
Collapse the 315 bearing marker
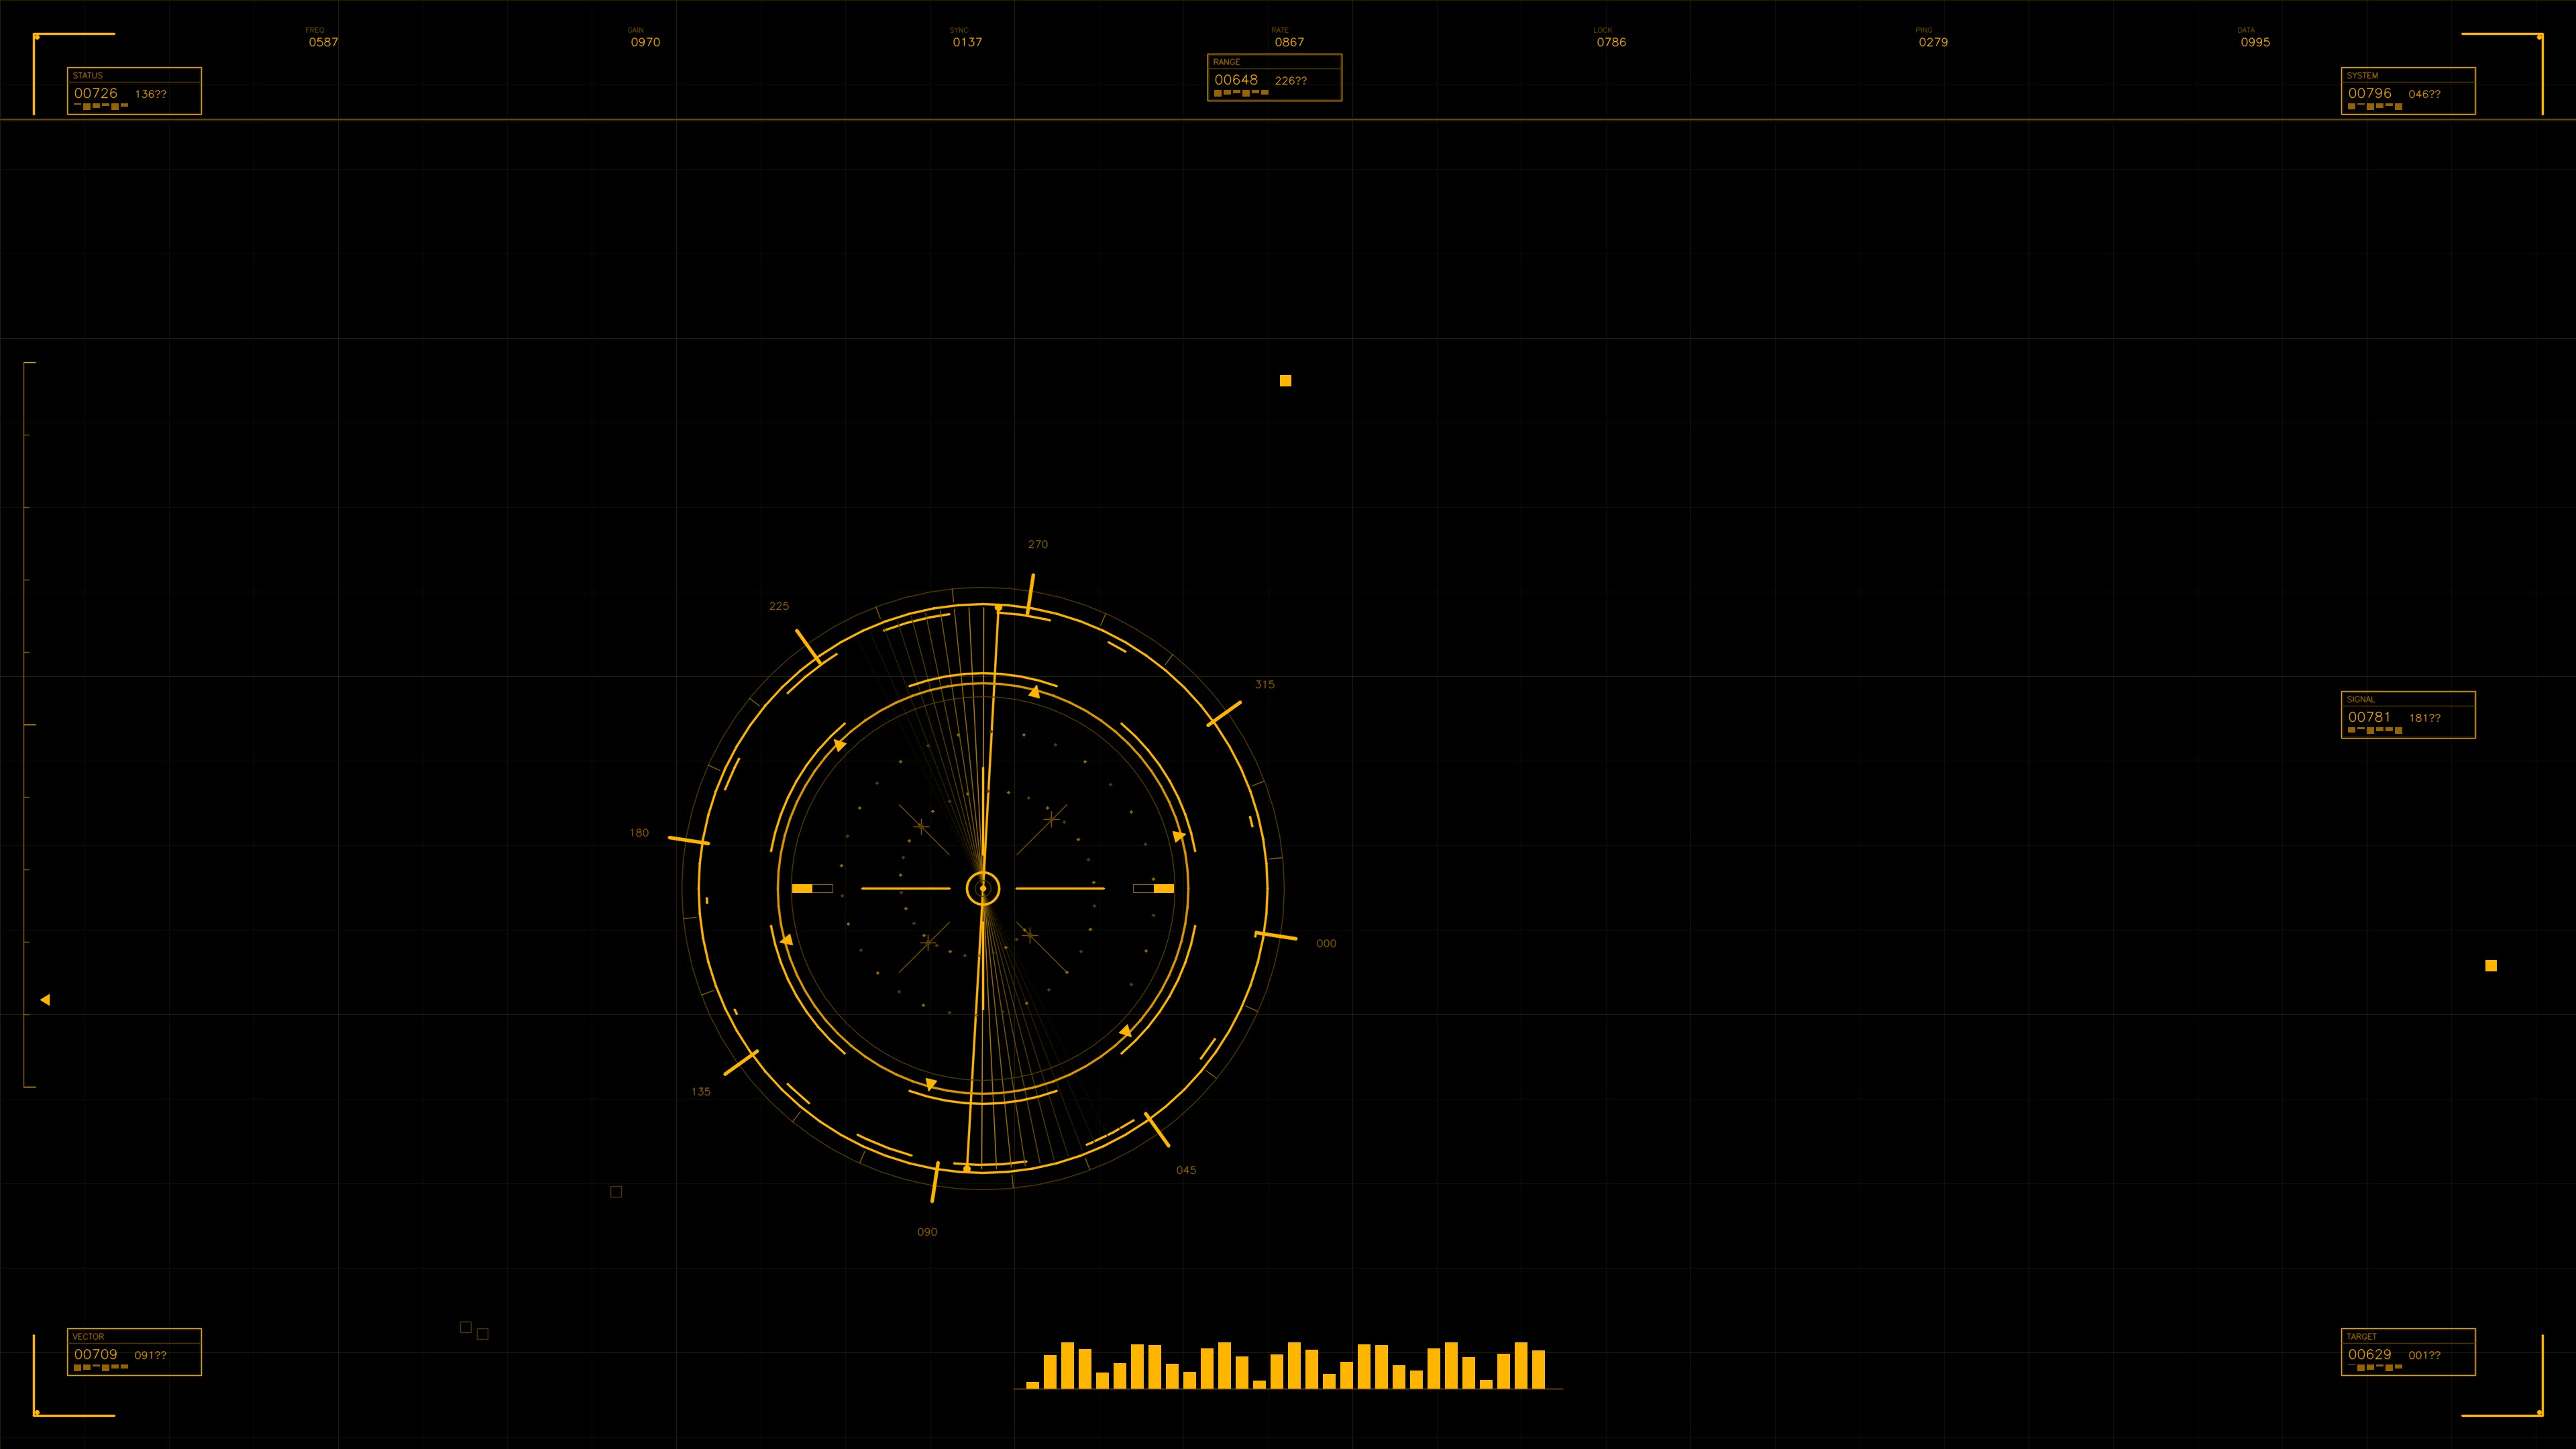click(x=1265, y=684)
